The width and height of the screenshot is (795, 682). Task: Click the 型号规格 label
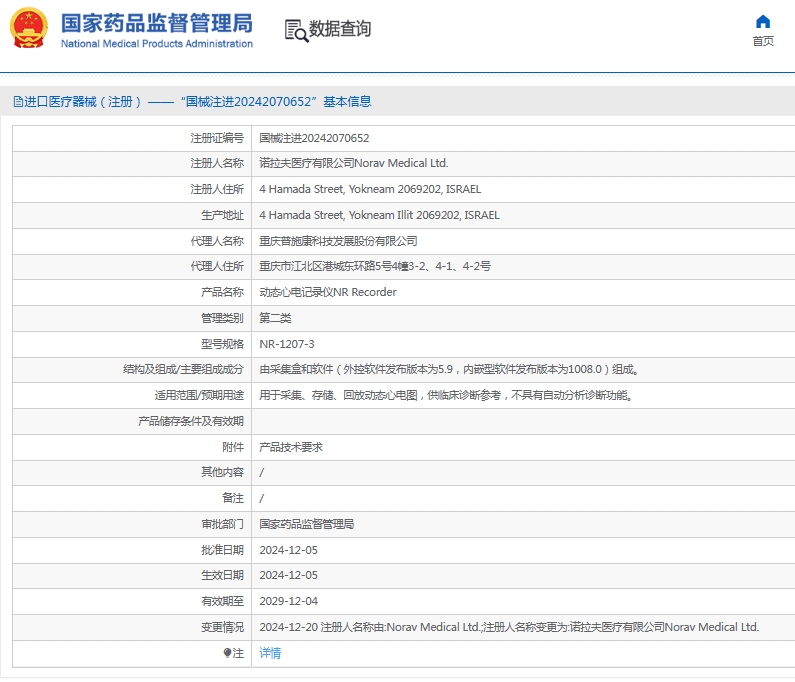pyautogui.click(x=222, y=344)
